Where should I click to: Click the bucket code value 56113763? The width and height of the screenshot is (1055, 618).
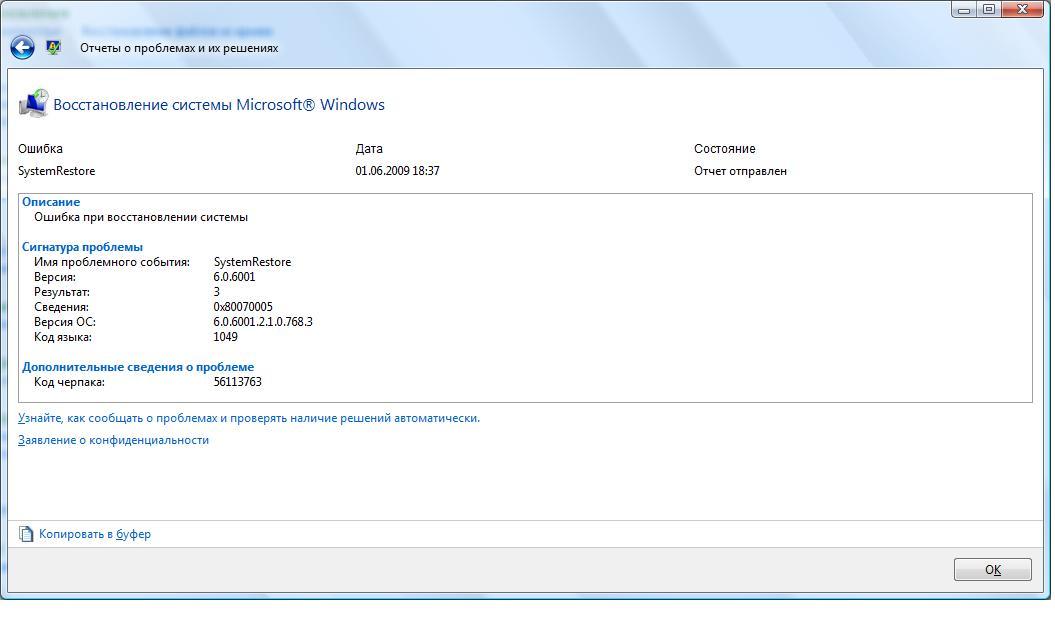238,382
